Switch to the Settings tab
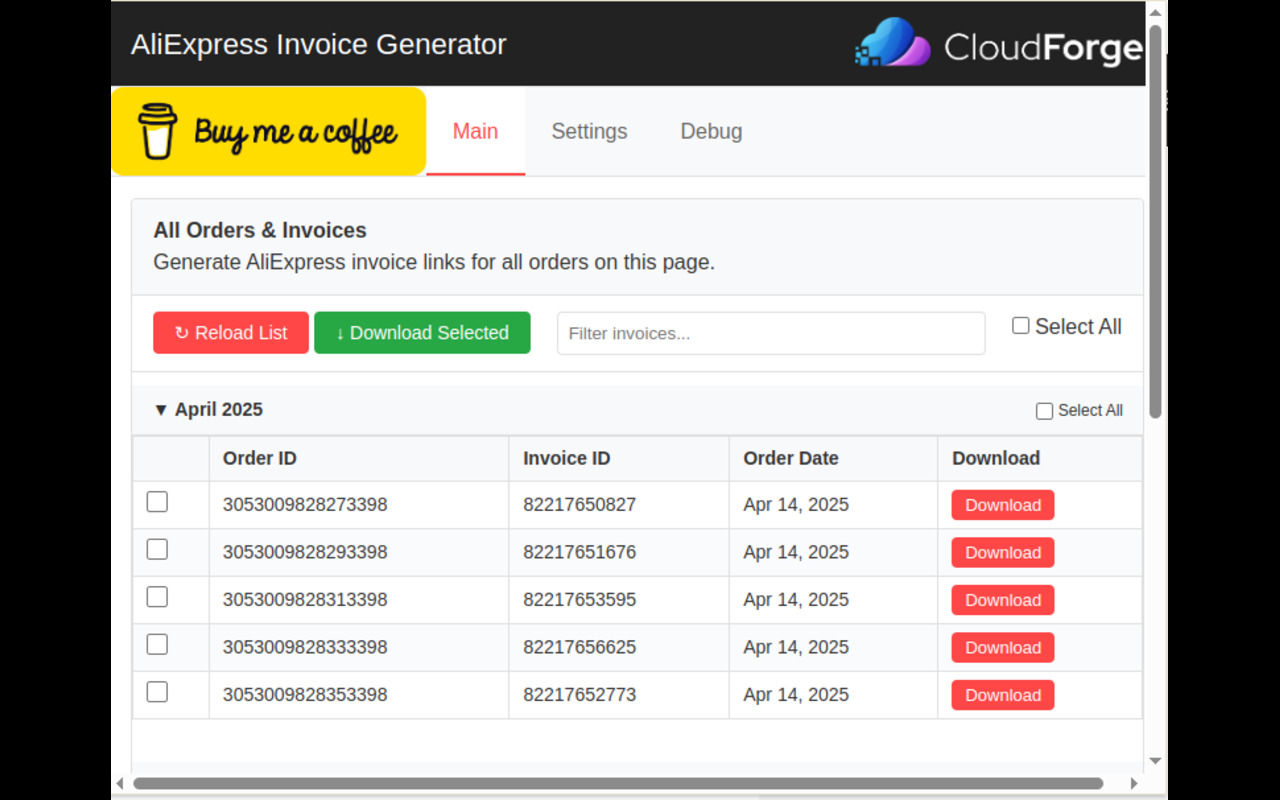This screenshot has width=1280, height=800. (x=589, y=131)
